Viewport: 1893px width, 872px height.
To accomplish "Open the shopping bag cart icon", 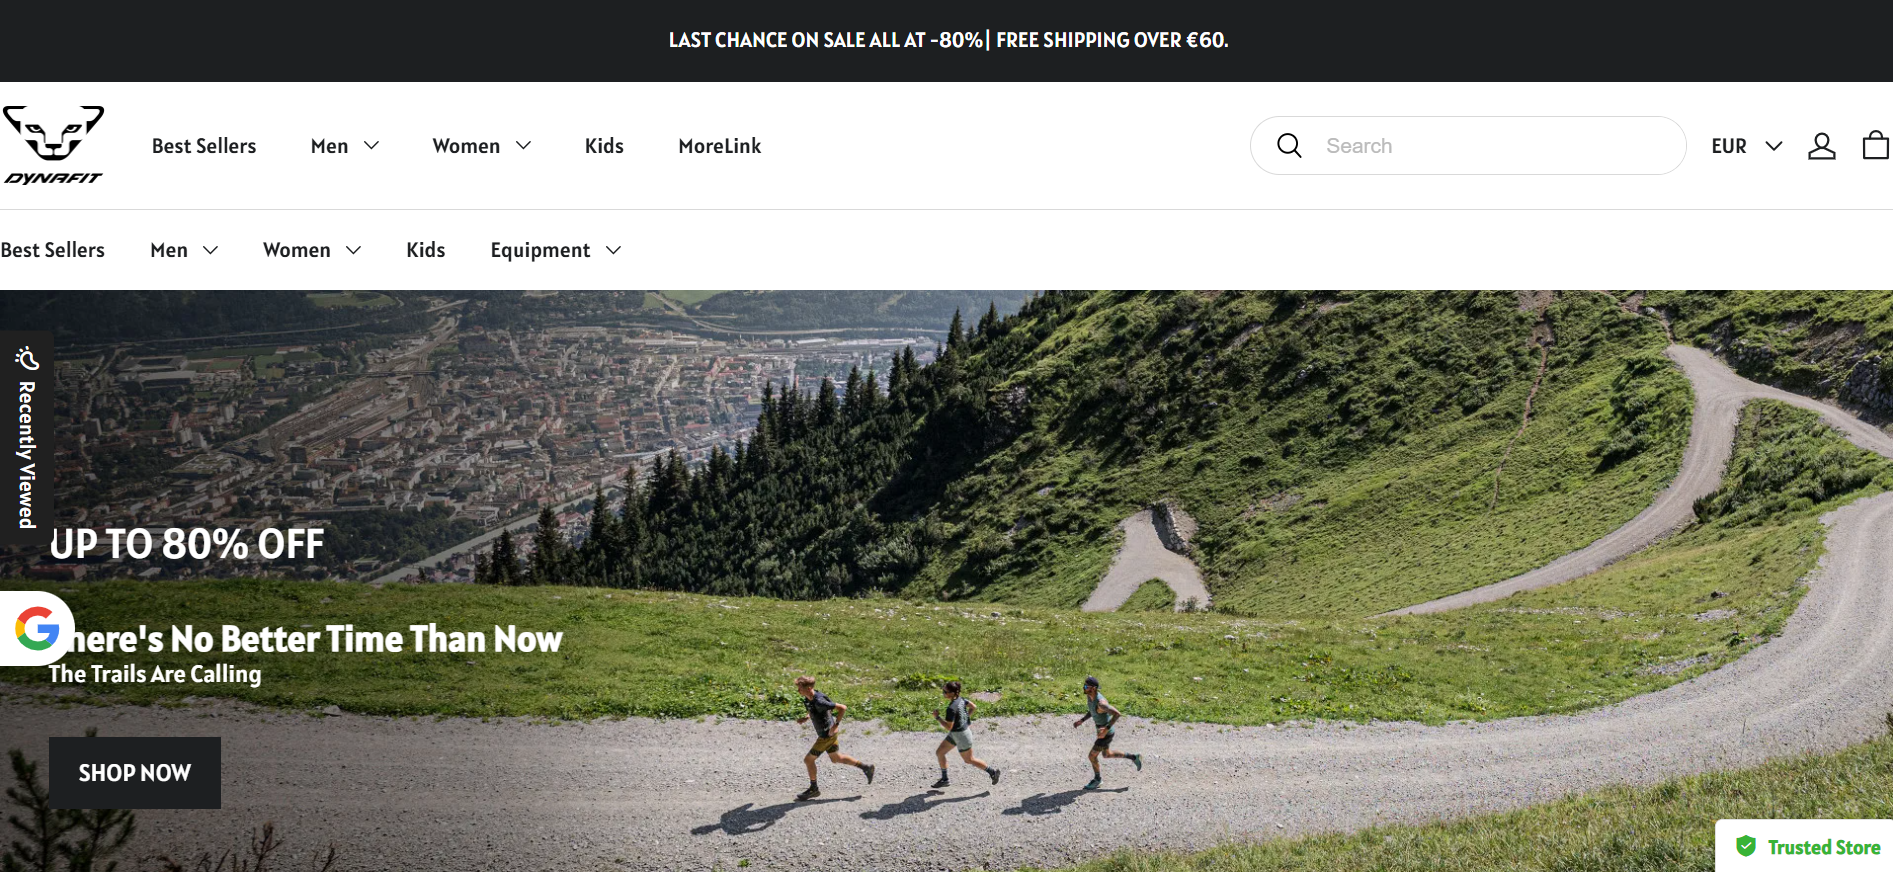I will click(1875, 145).
